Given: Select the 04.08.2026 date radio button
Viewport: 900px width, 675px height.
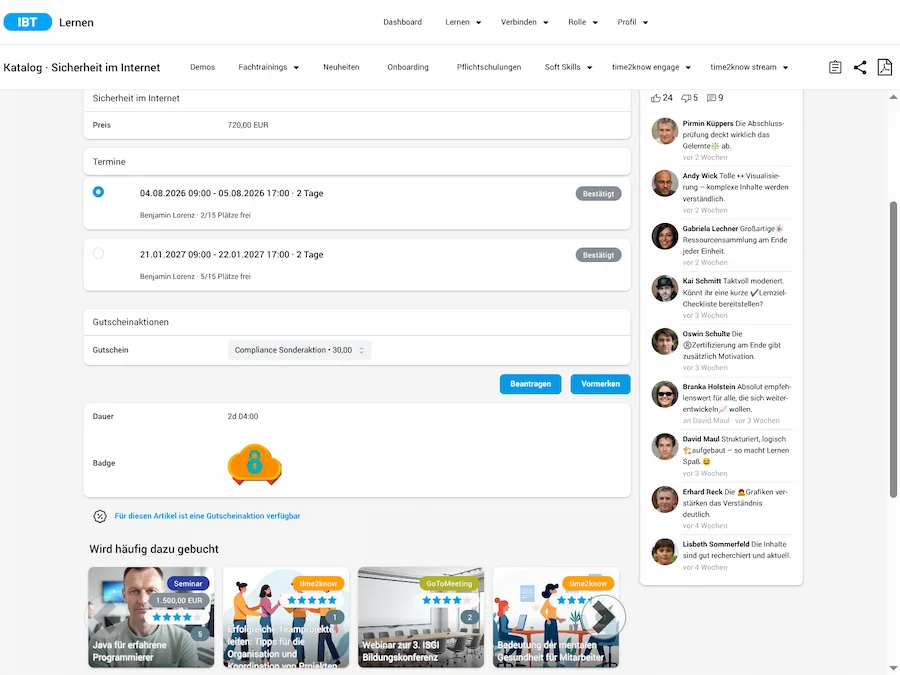Looking at the screenshot, I should point(98,192).
